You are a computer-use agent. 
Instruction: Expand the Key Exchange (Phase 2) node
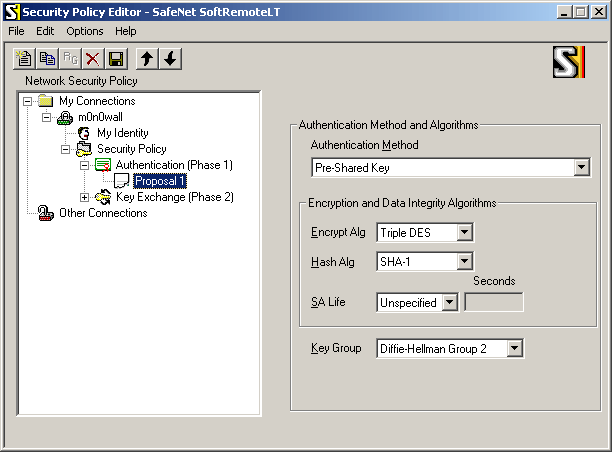pyautogui.click(x=84, y=198)
